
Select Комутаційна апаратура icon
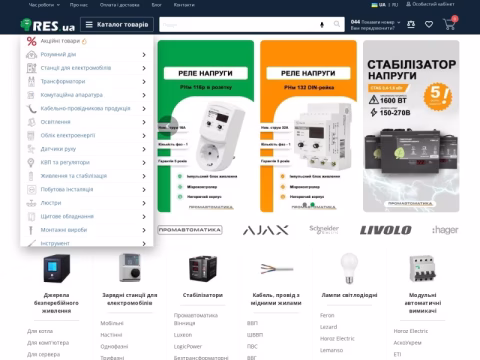pyautogui.click(x=31, y=95)
